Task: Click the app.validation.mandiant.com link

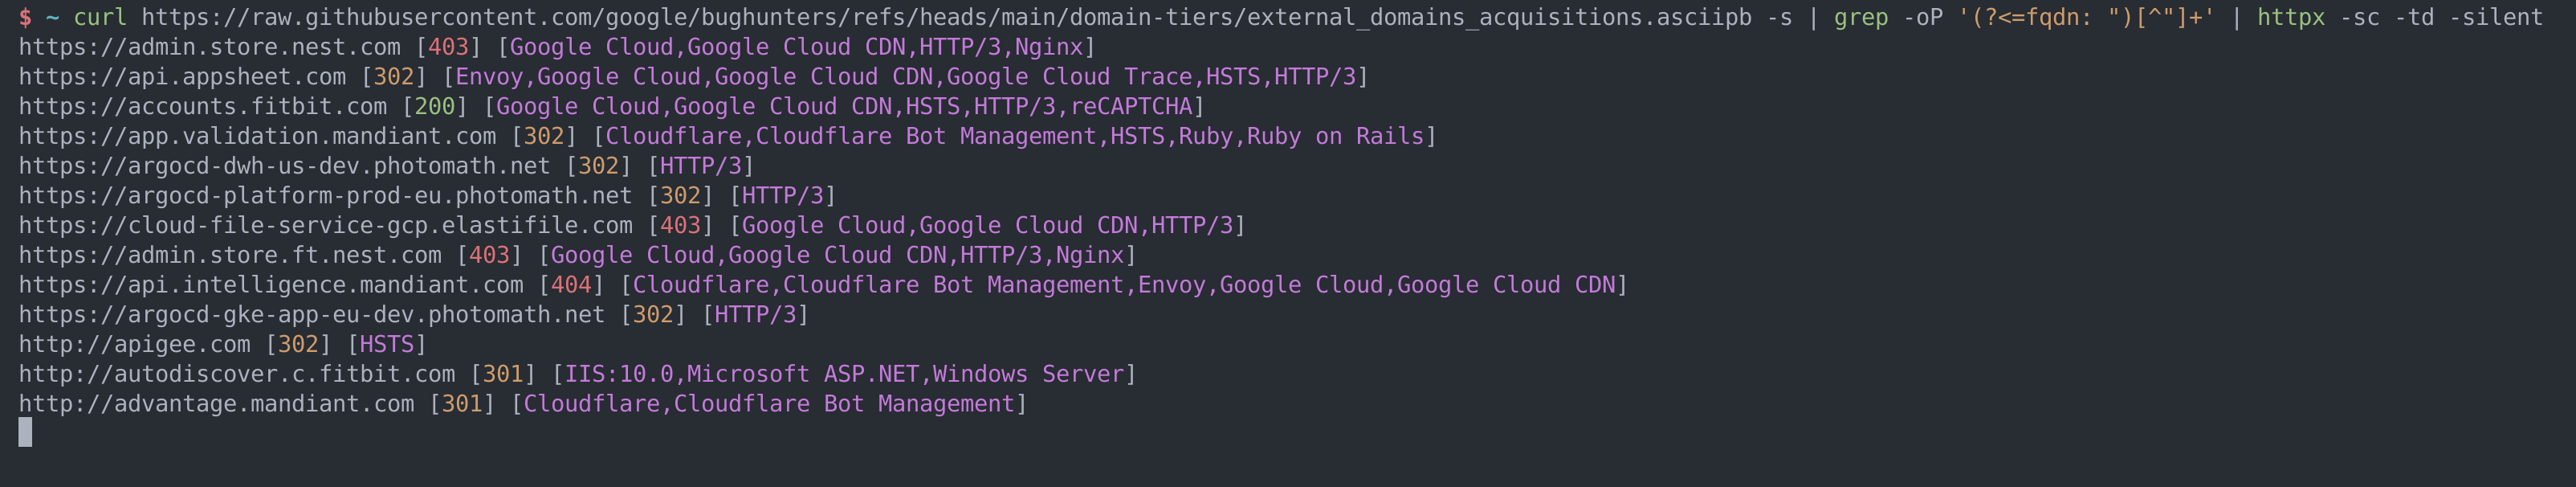Action: (257, 136)
